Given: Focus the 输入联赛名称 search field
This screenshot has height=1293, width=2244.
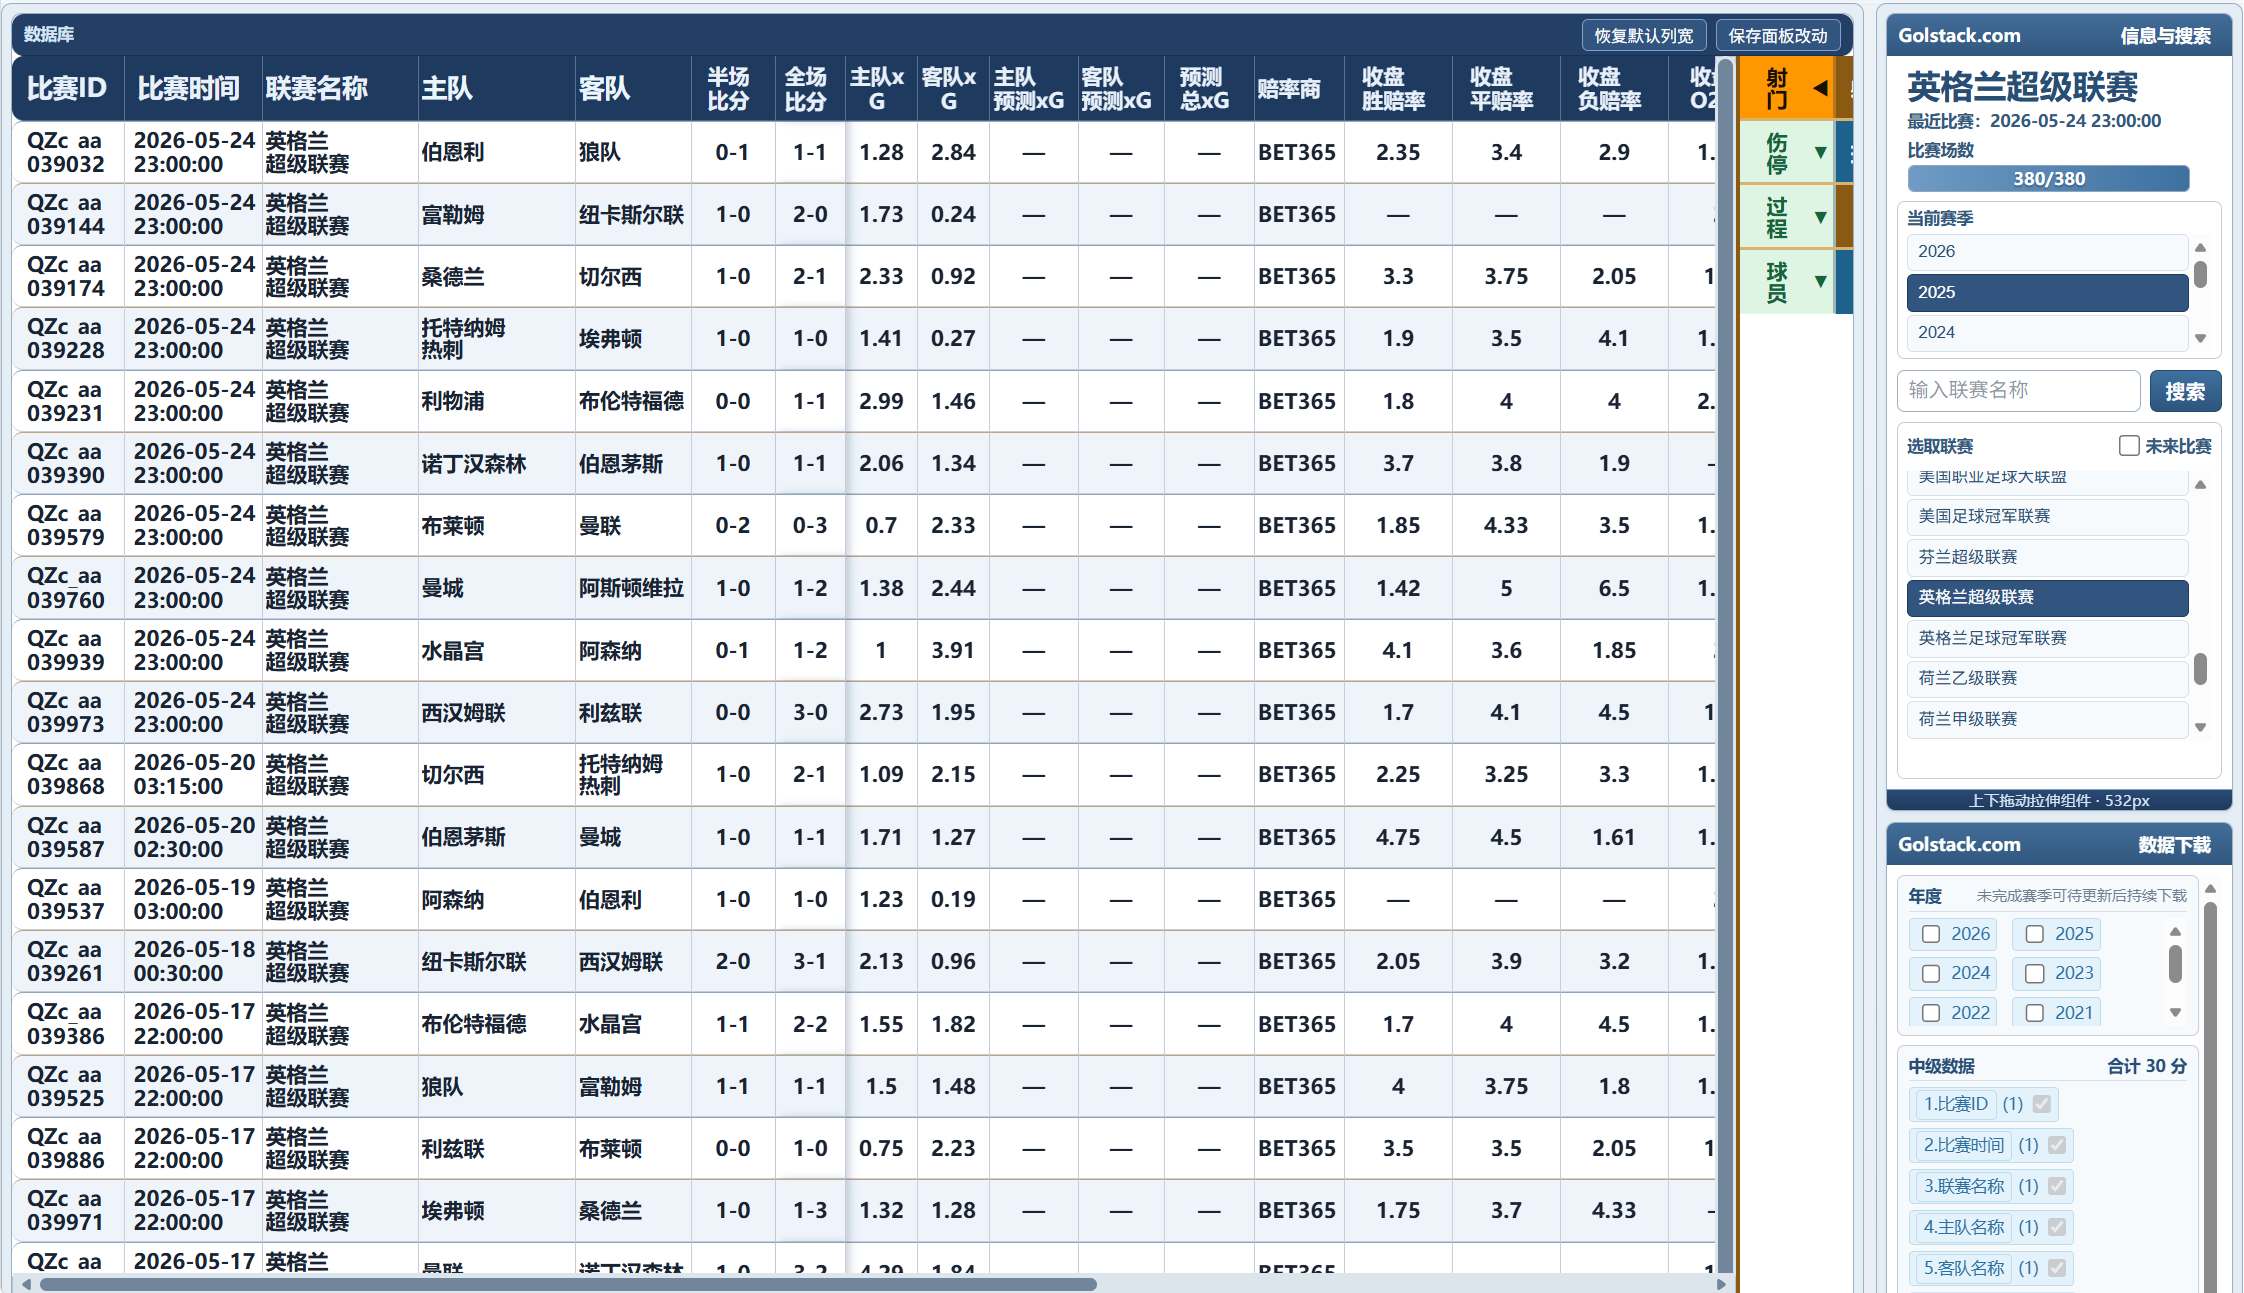Looking at the screenshot, I should [2018, 391].
